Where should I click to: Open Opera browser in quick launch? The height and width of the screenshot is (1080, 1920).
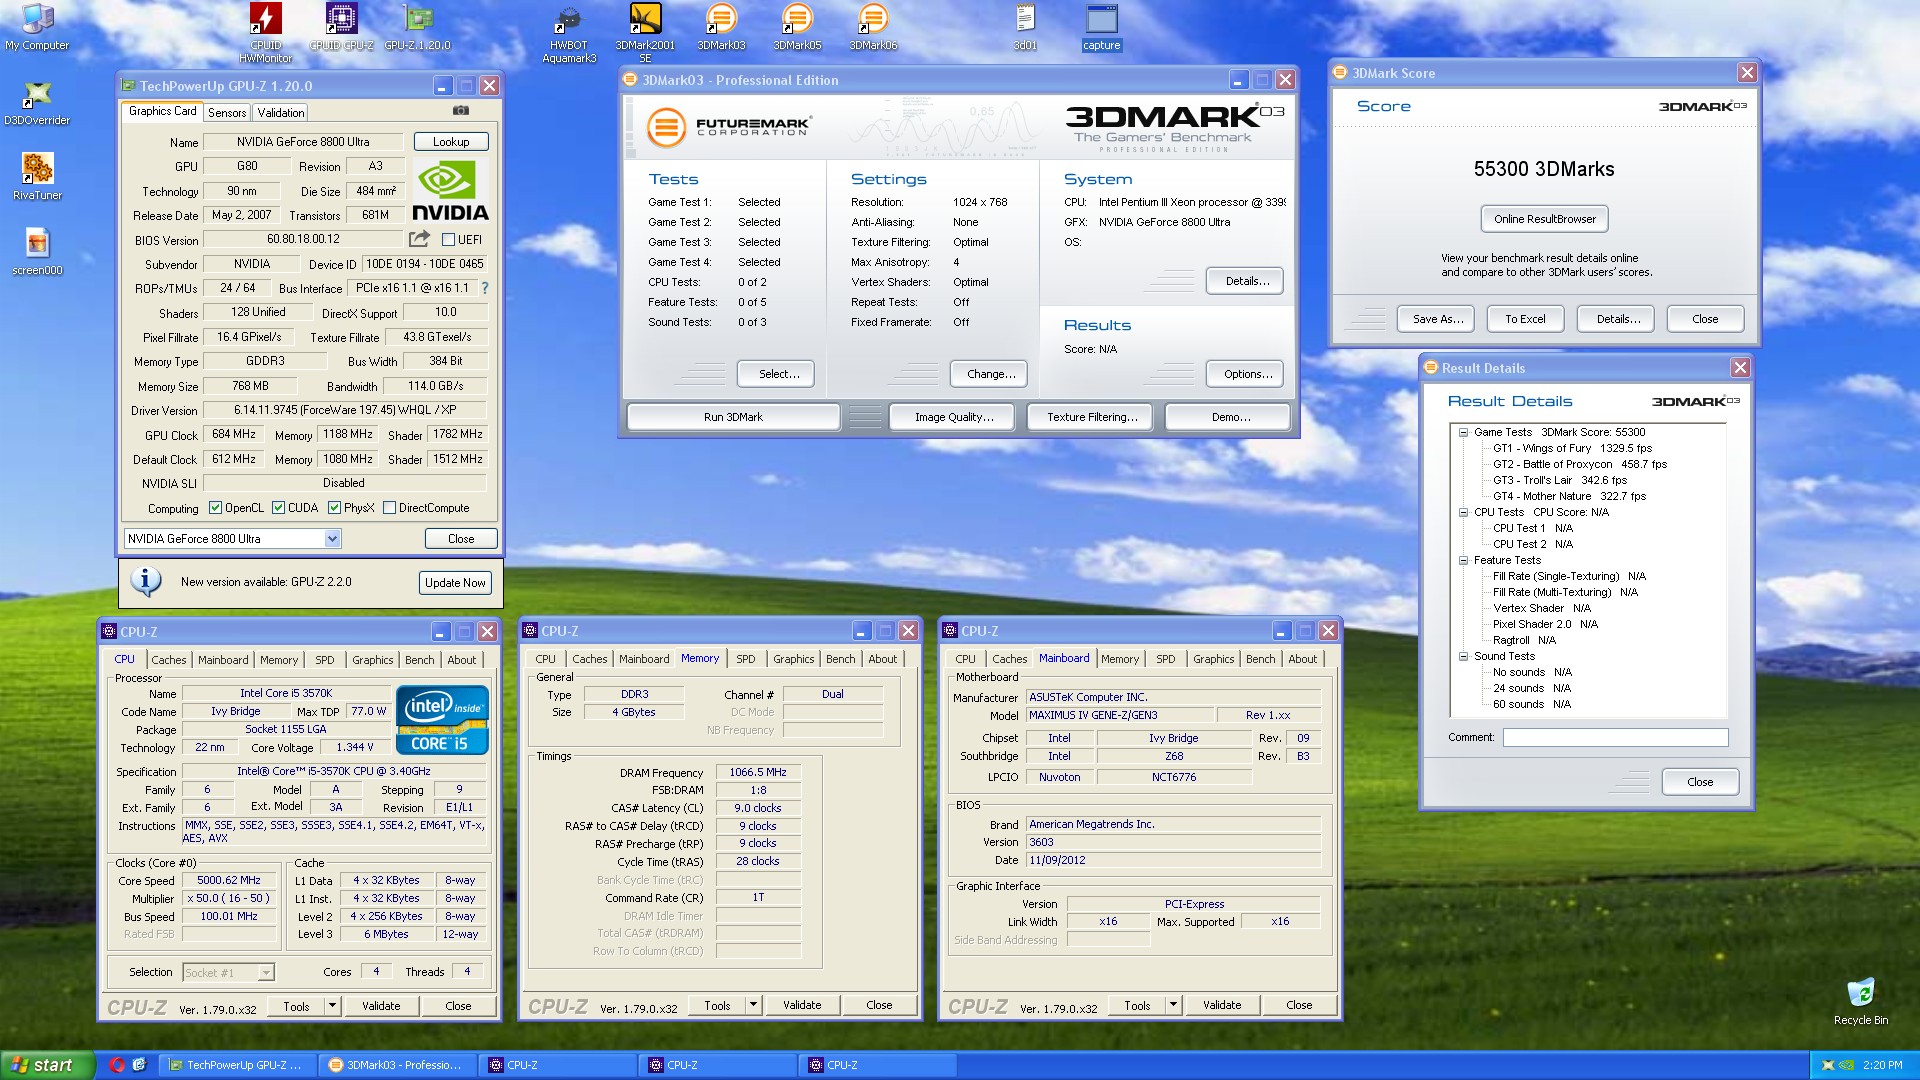tap(117, 1065)
